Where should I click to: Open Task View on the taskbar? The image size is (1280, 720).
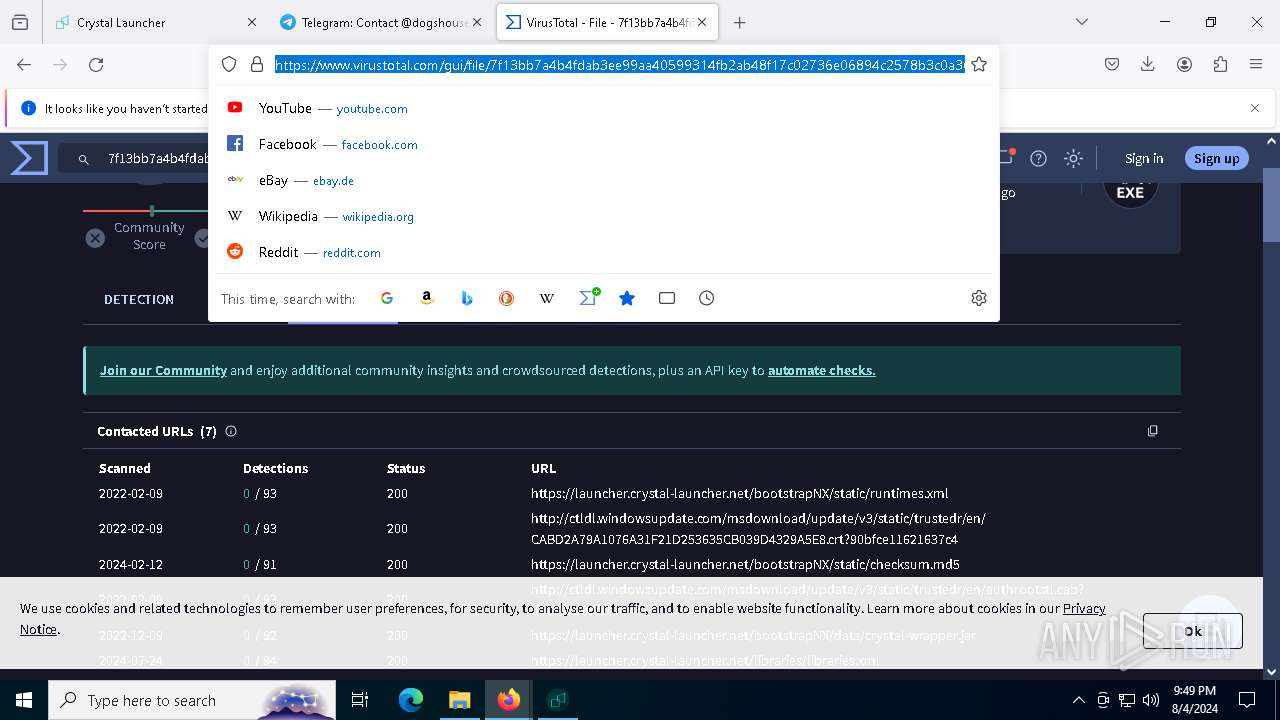pos(360,700)
